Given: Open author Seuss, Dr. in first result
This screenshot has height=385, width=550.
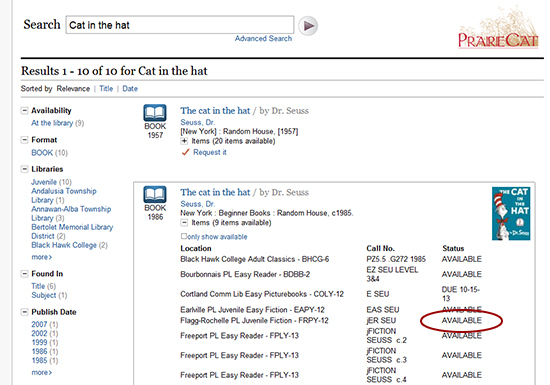Looking at the screenshot, I should (197, 122).
